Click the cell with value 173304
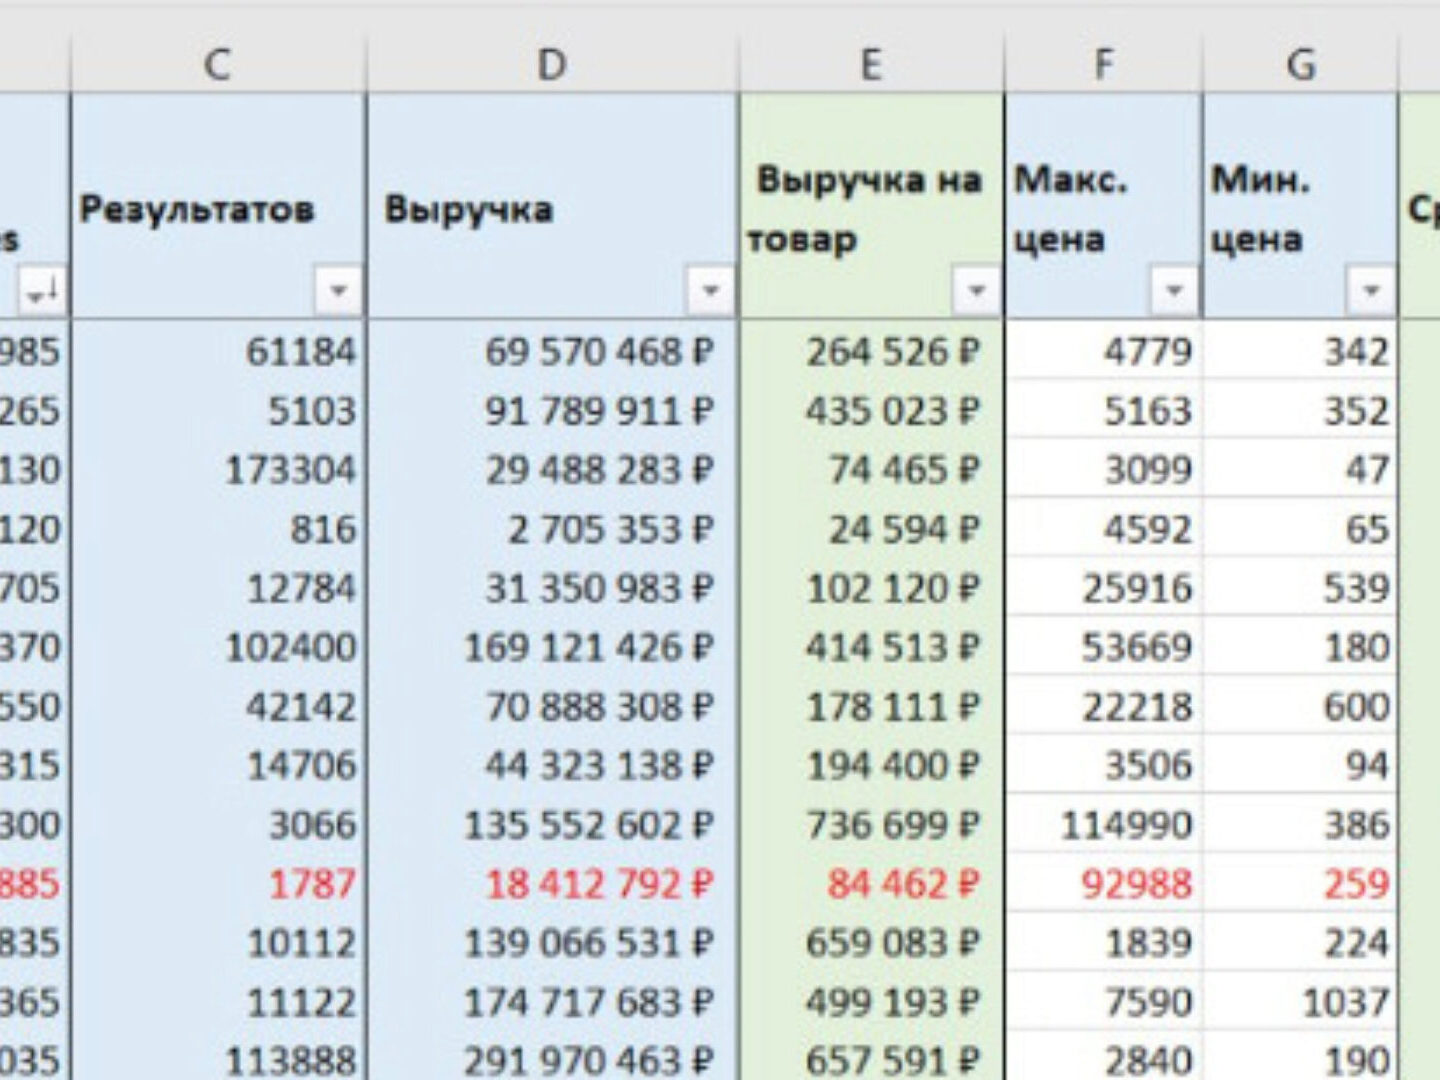The width and height of the screenshot is (1440, 1080). 290,470
